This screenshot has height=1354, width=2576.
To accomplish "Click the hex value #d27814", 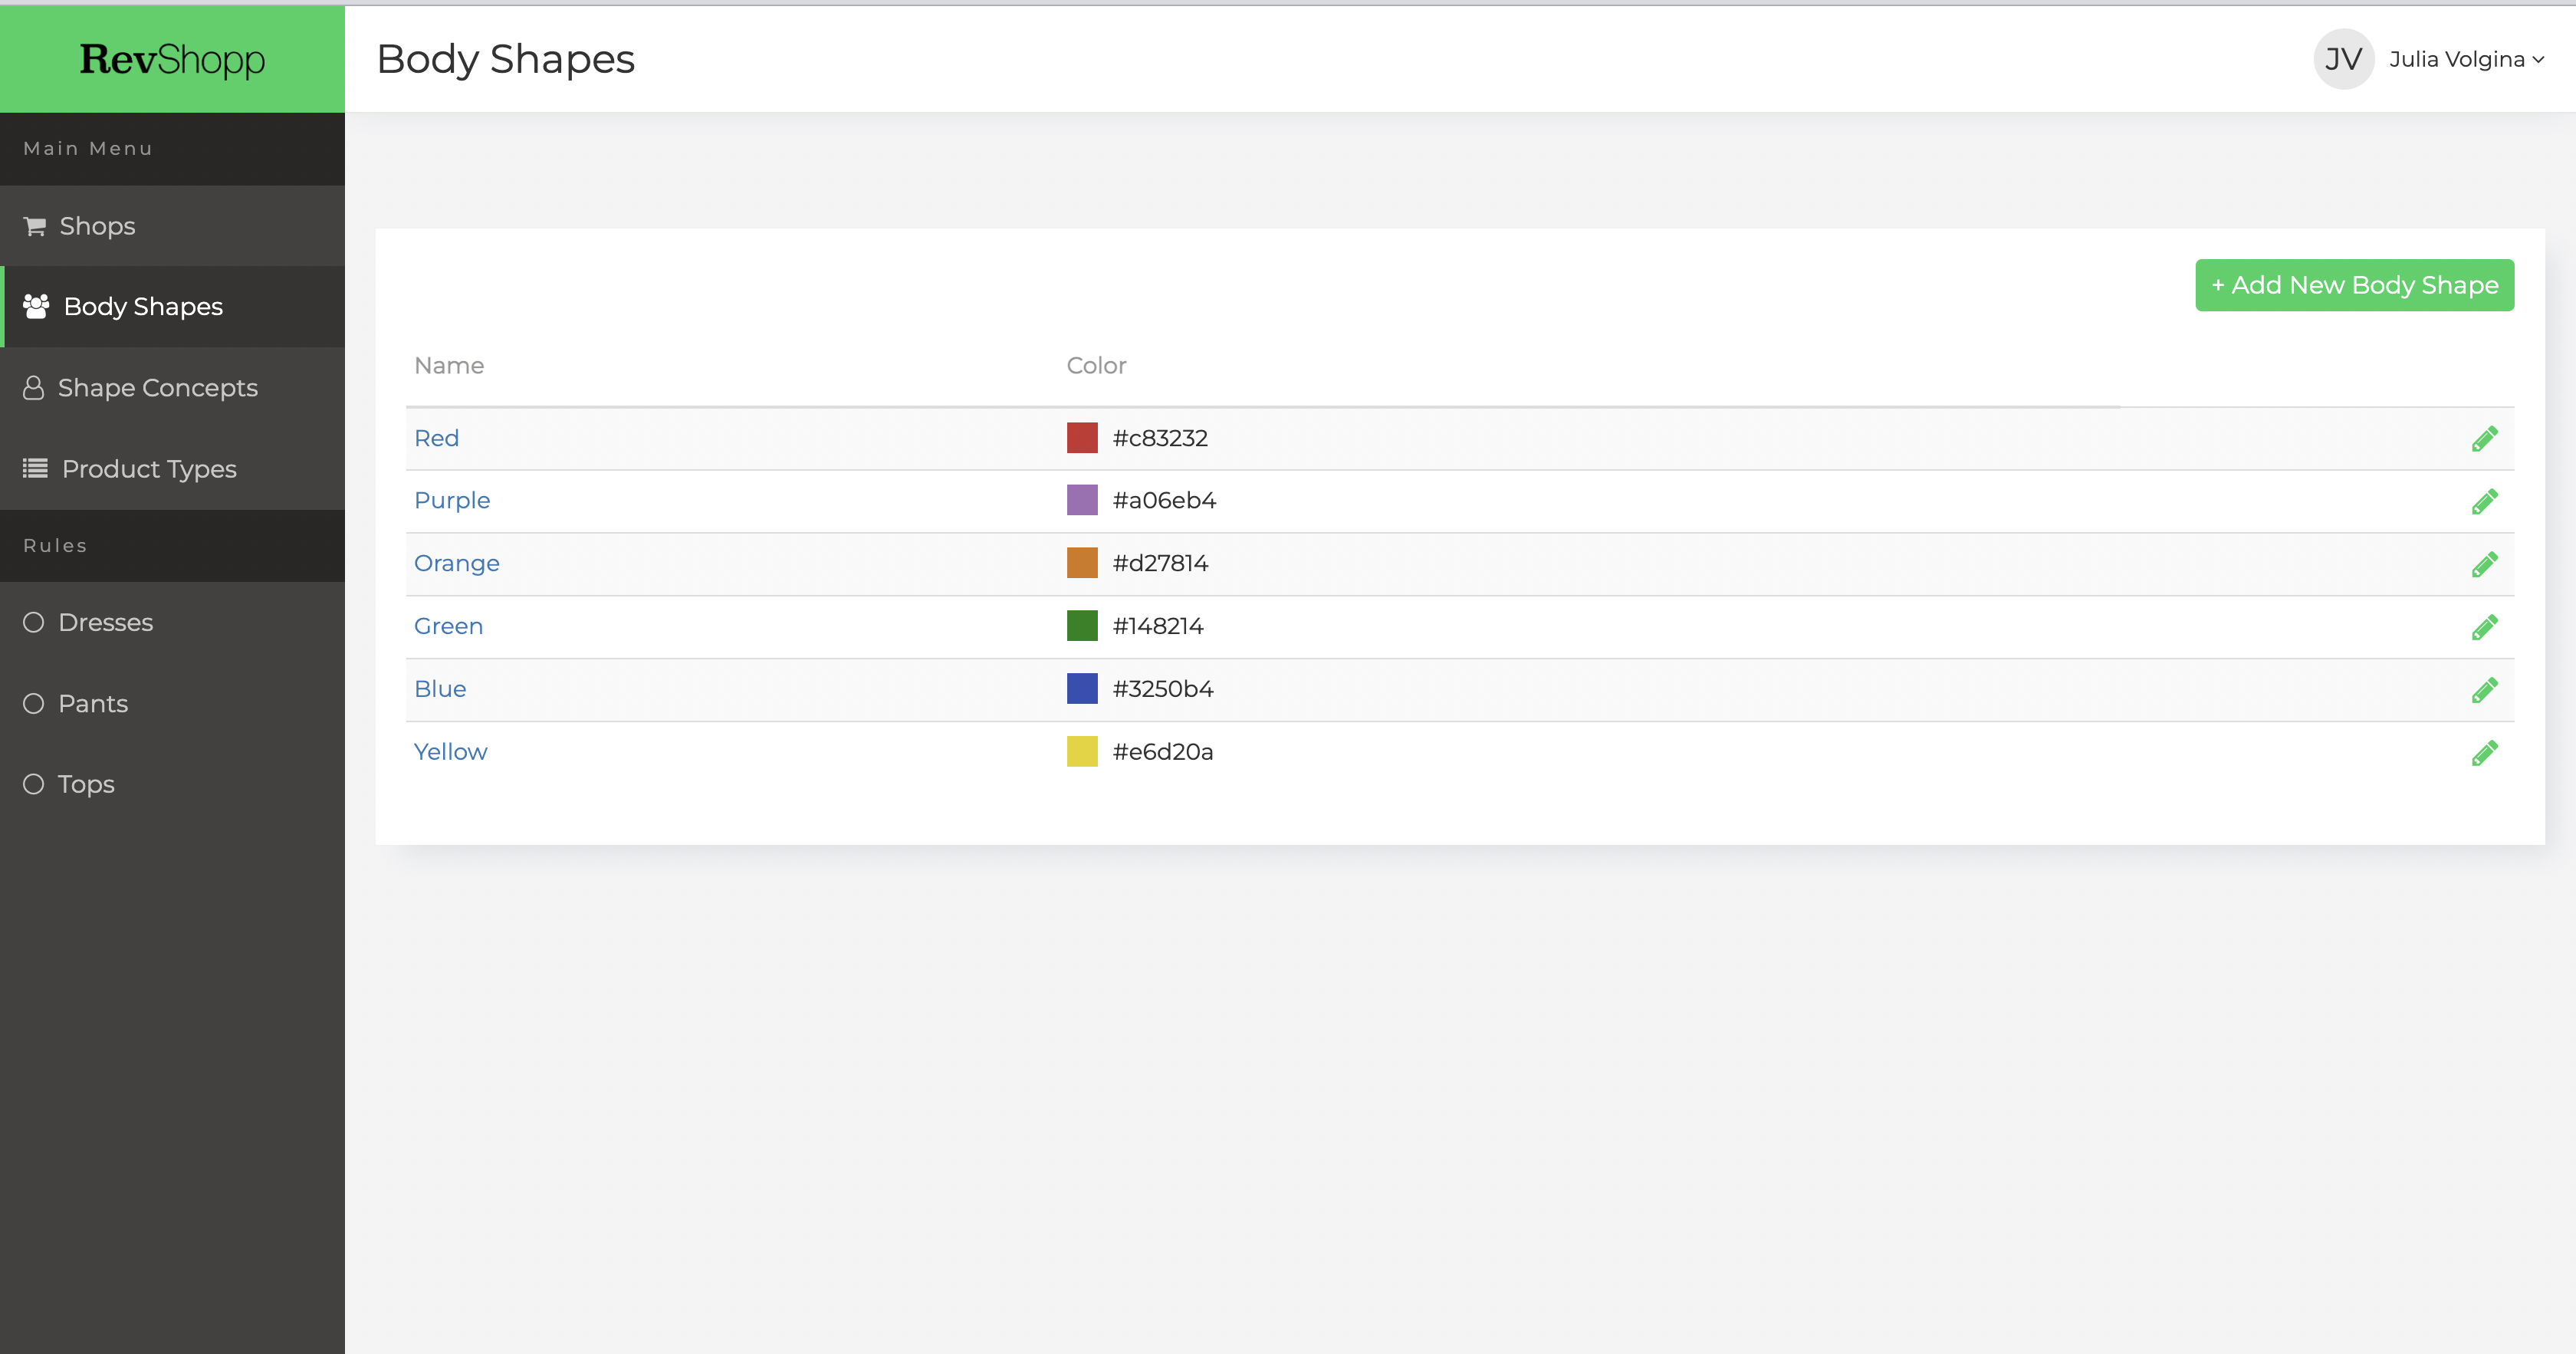I will pos(1160,563).
